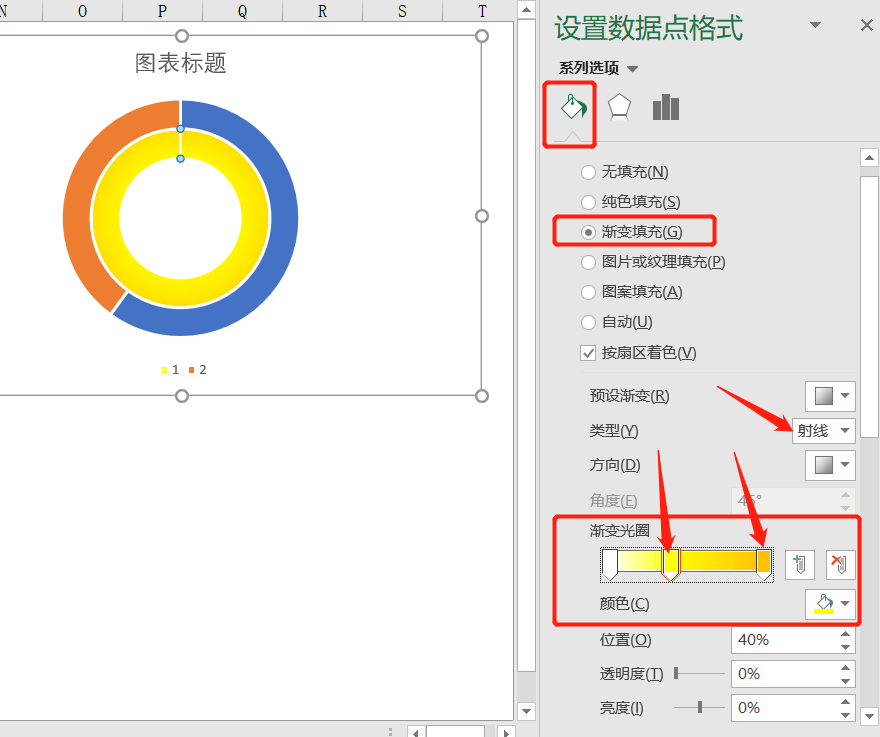Select the middle yellow gradient stop

pos(671,564)
